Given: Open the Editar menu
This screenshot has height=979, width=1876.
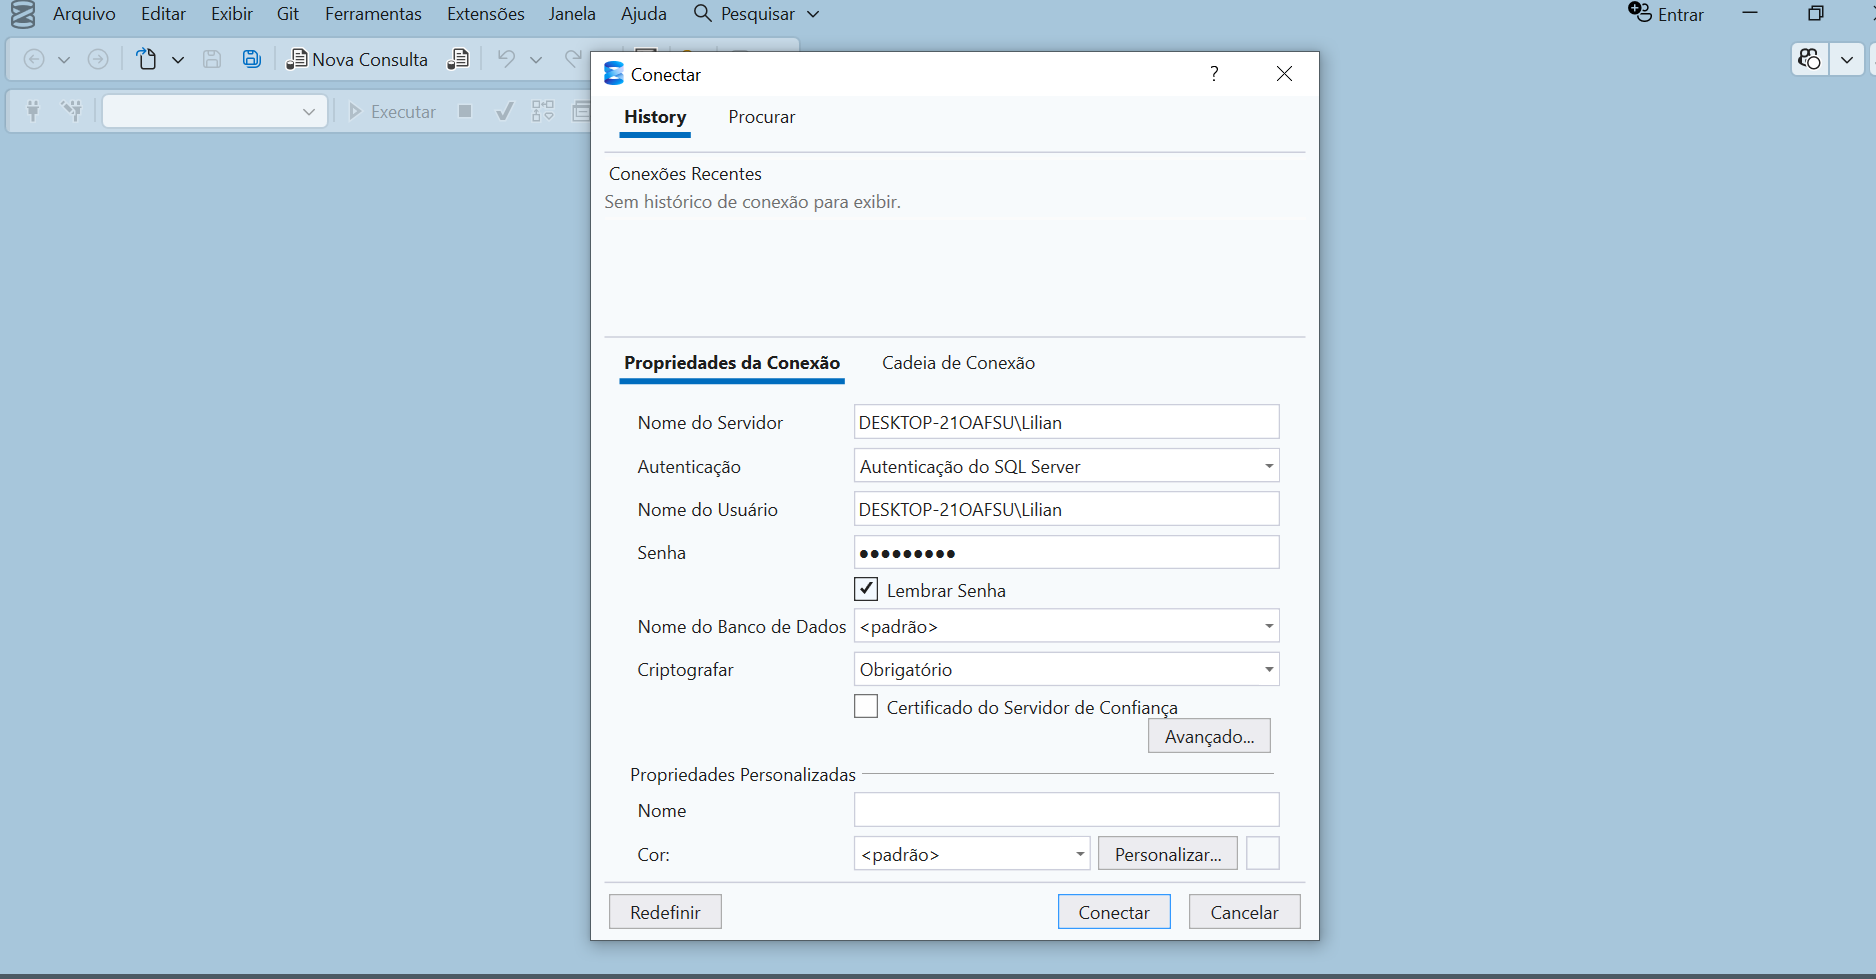Looking at the screenshot, I should [163, 14].
